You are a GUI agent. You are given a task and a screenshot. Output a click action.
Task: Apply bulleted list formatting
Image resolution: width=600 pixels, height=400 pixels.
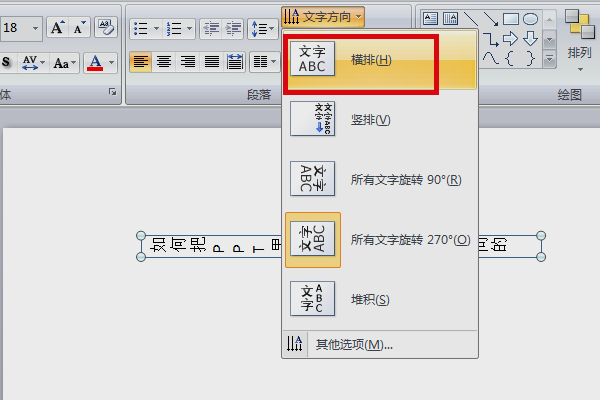141,29
